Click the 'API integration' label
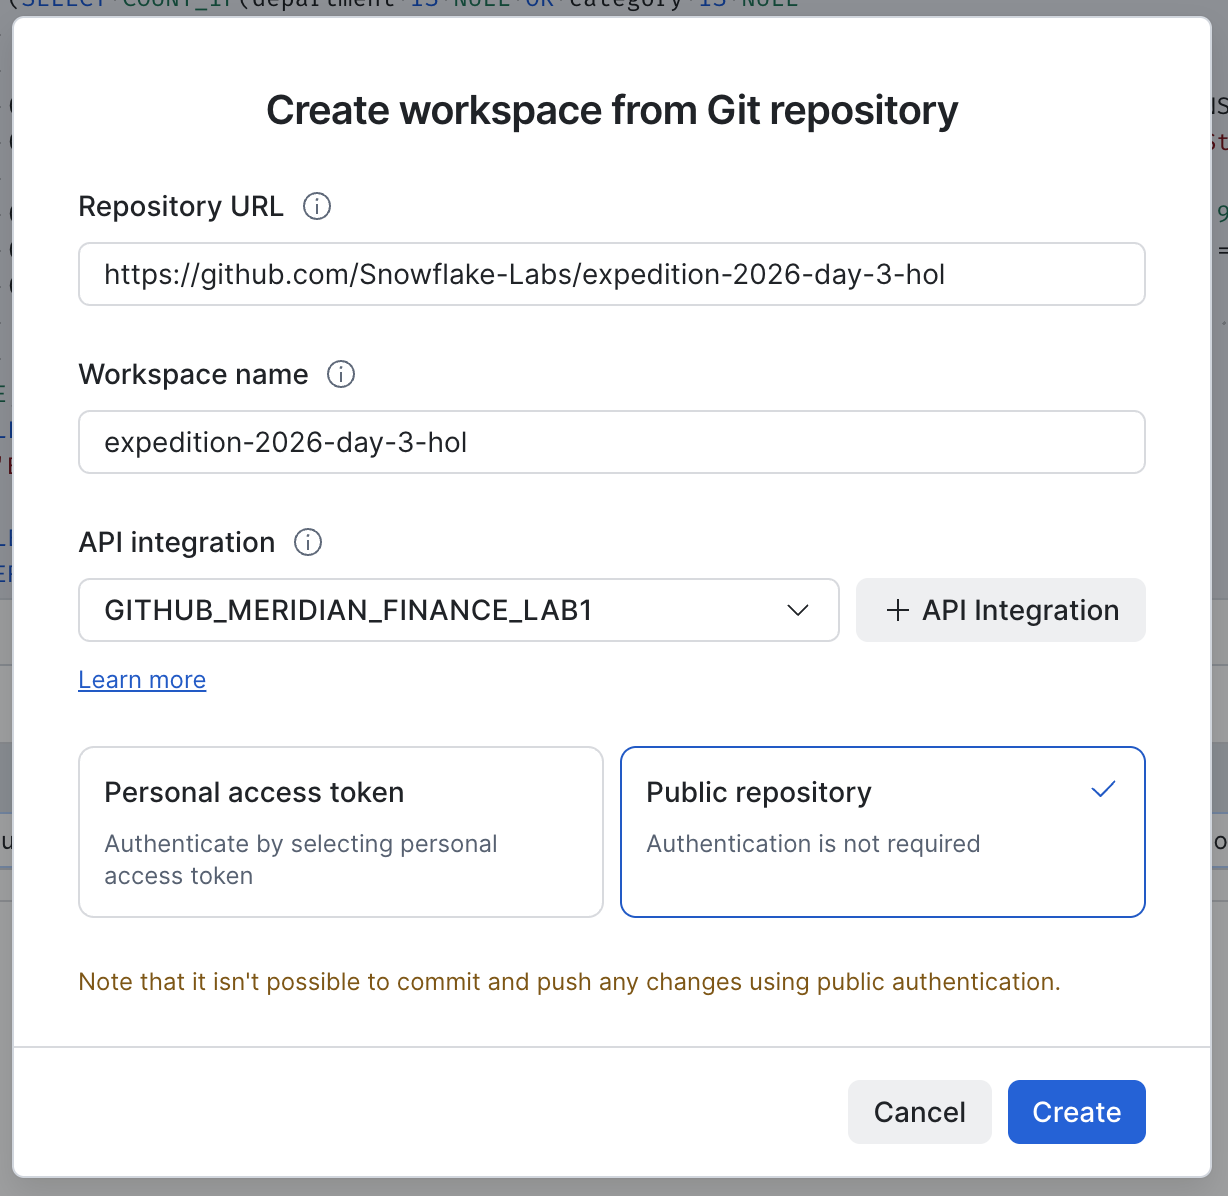 pos(177,542)
